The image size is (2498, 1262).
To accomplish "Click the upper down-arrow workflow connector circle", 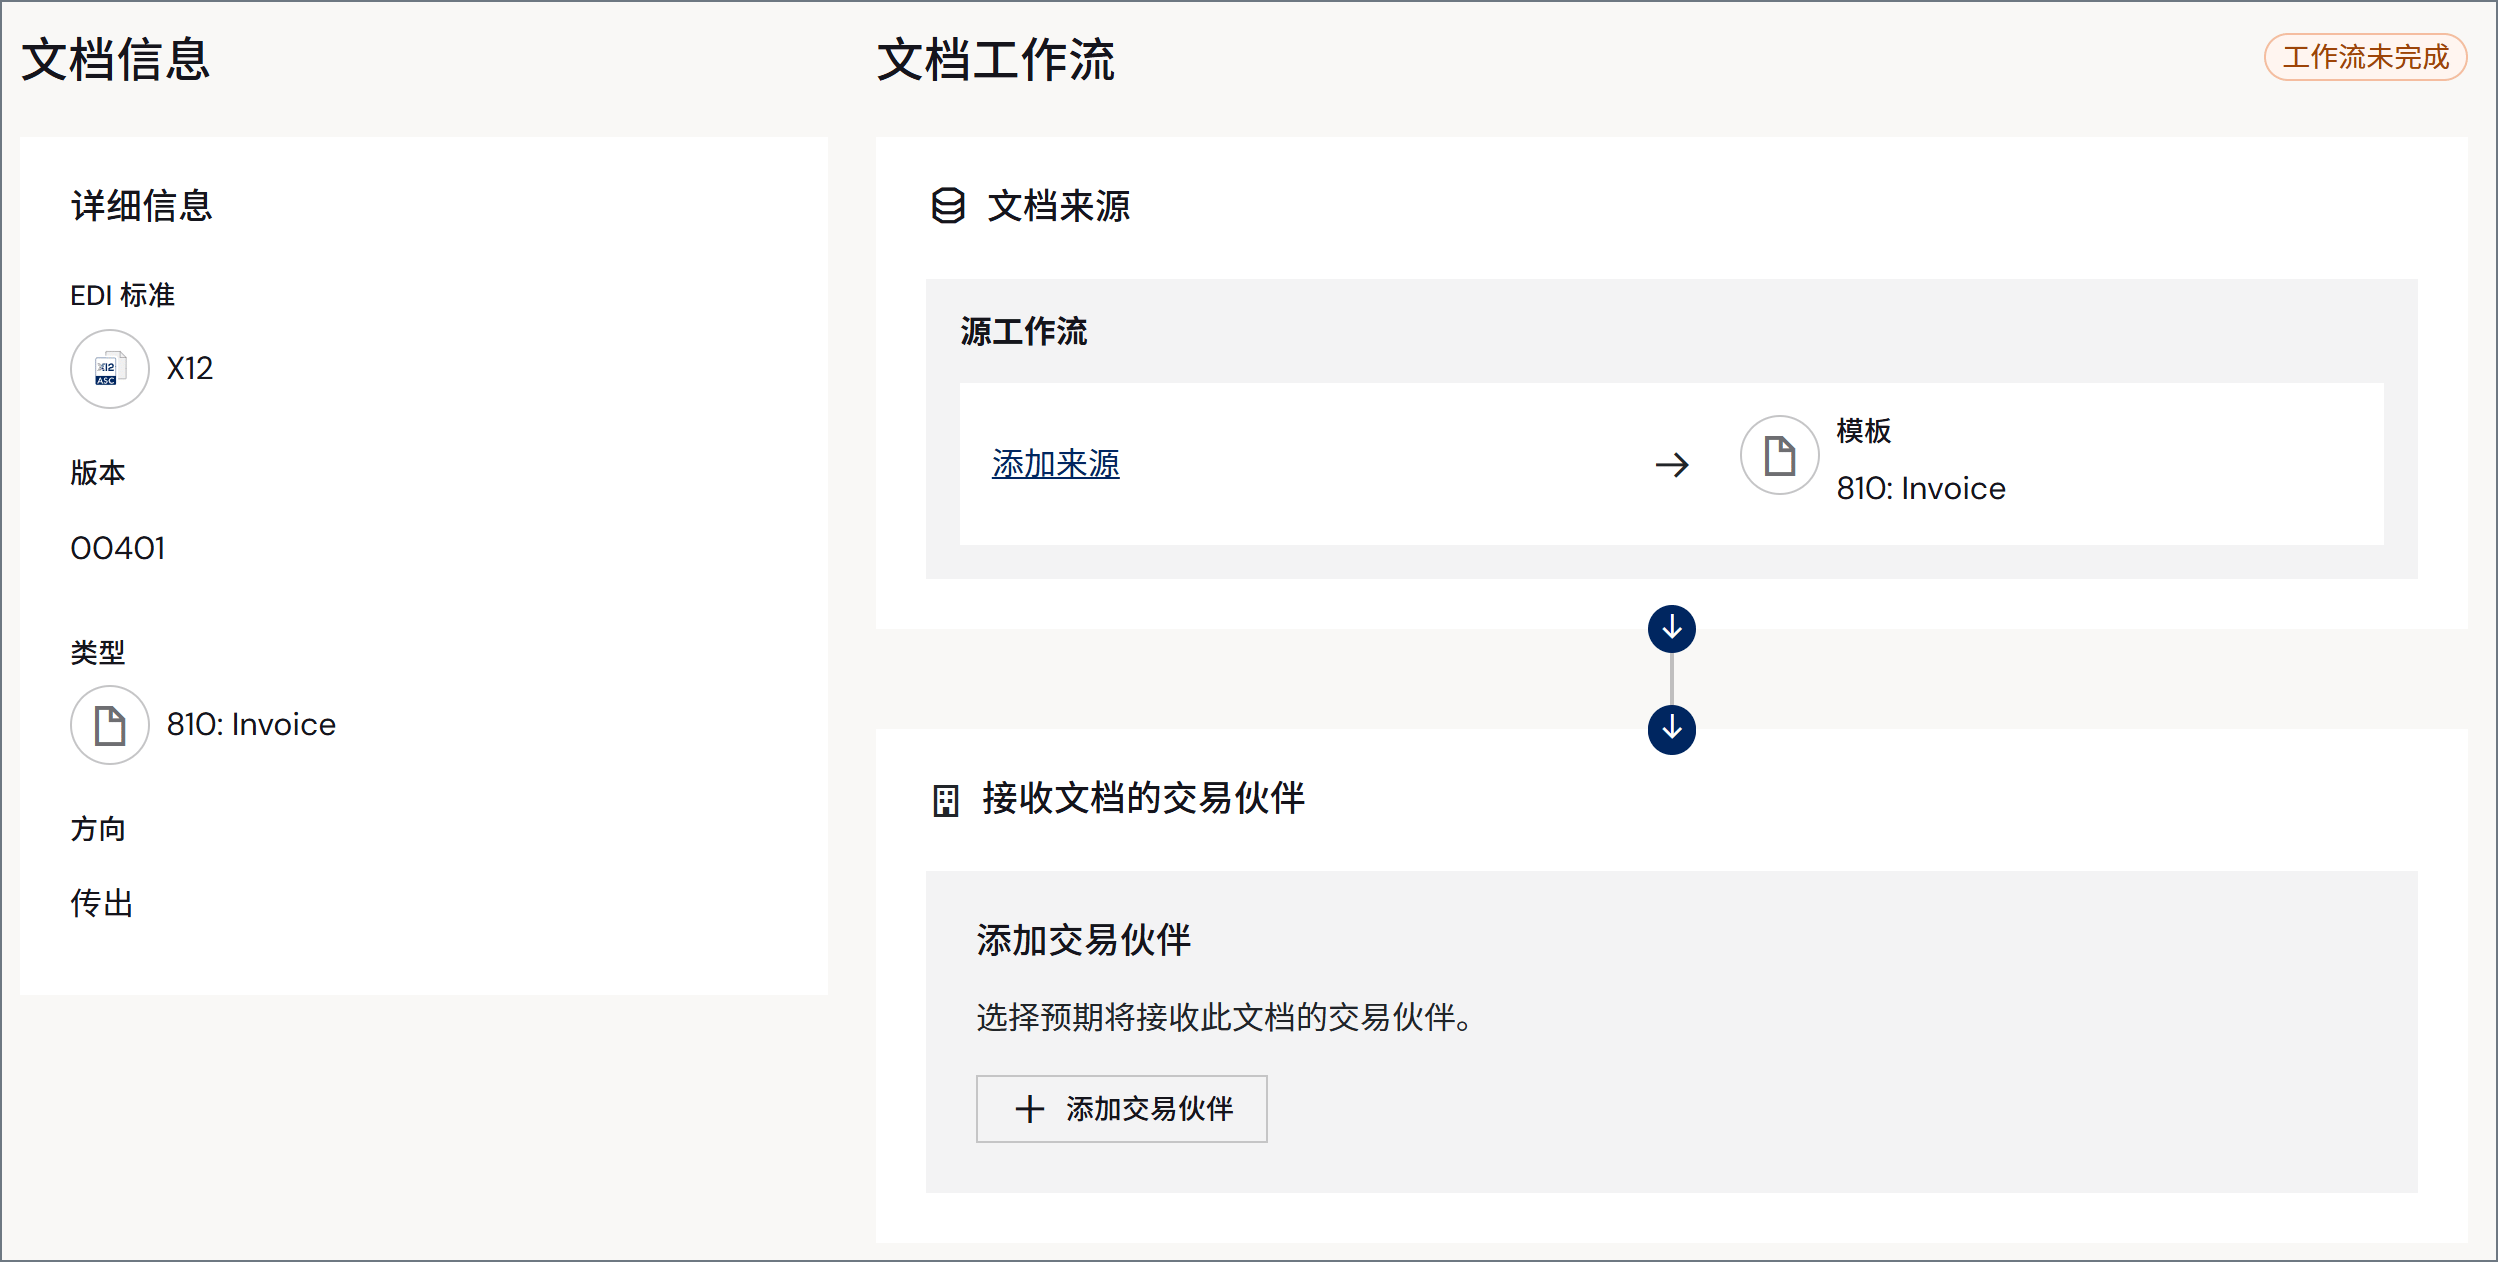I will (1672, 629).
